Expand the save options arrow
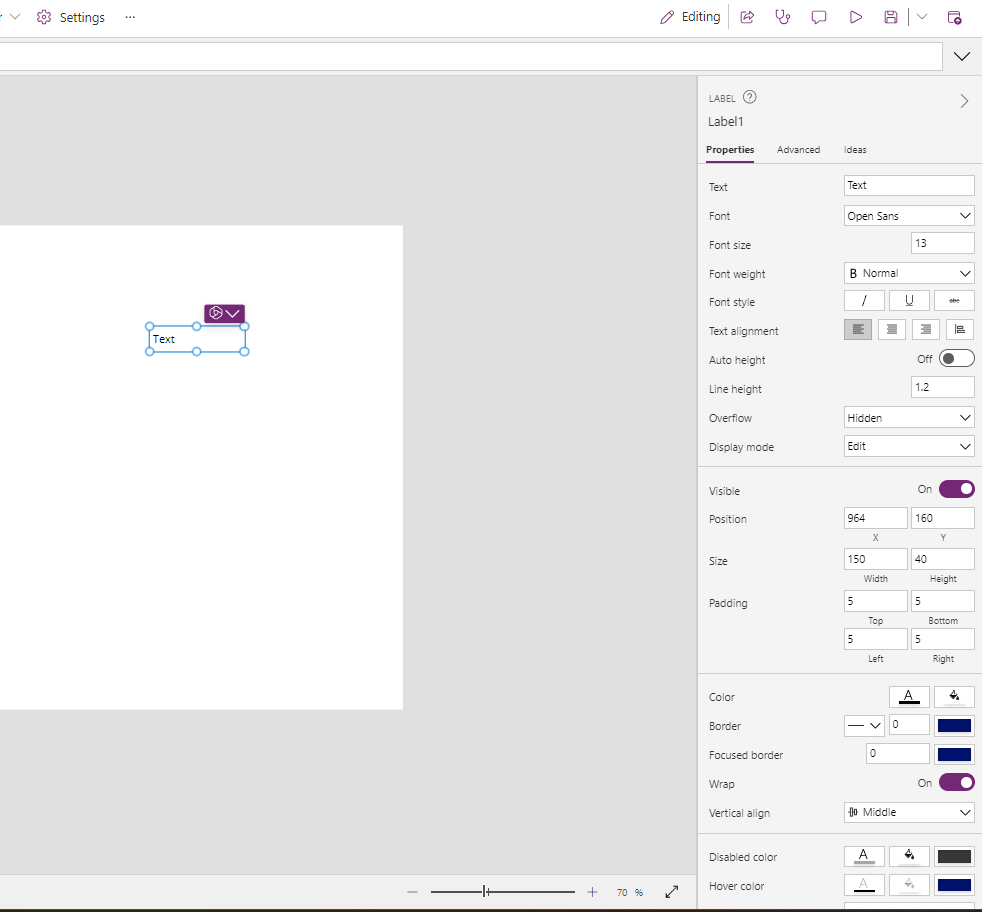This screenshot has height=912, width=982. tap(922, 17)
